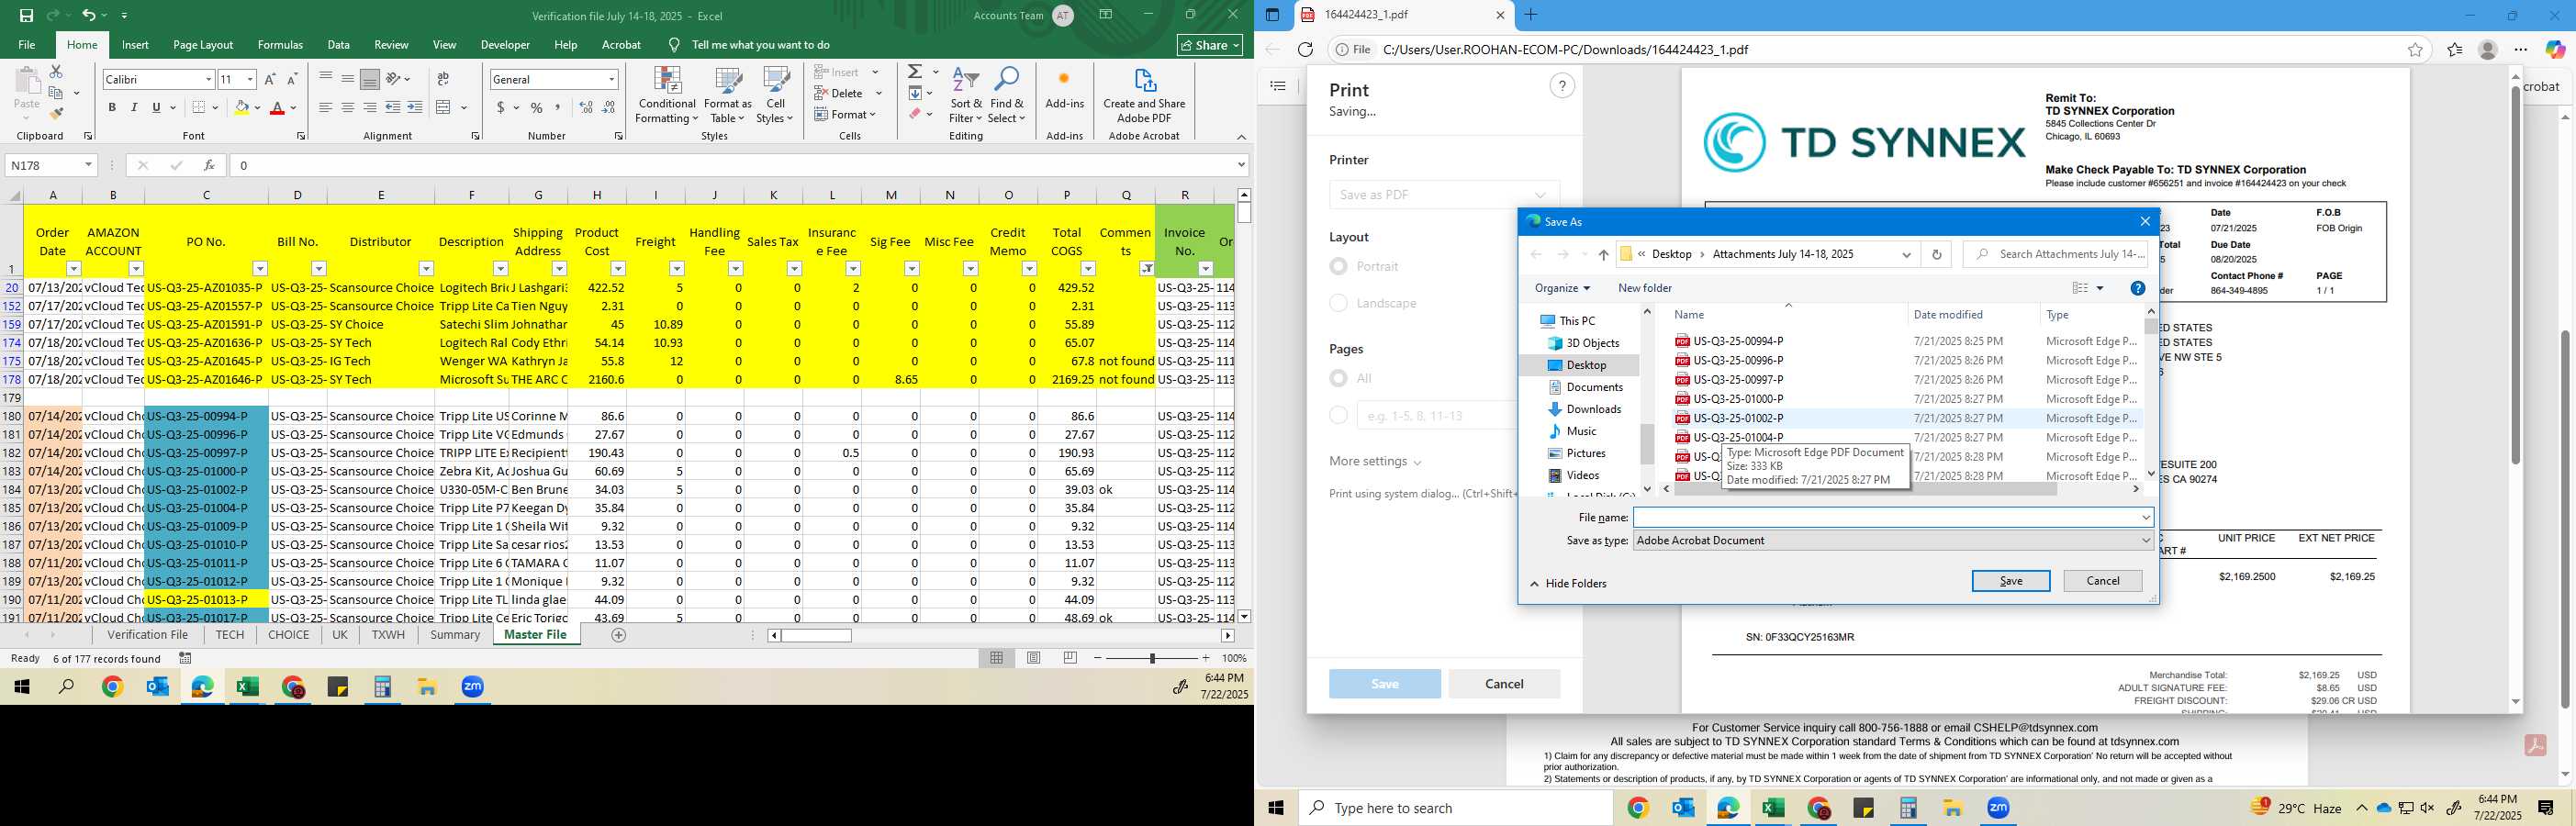Click the Add-ins ribbon button

[1064, 90]
